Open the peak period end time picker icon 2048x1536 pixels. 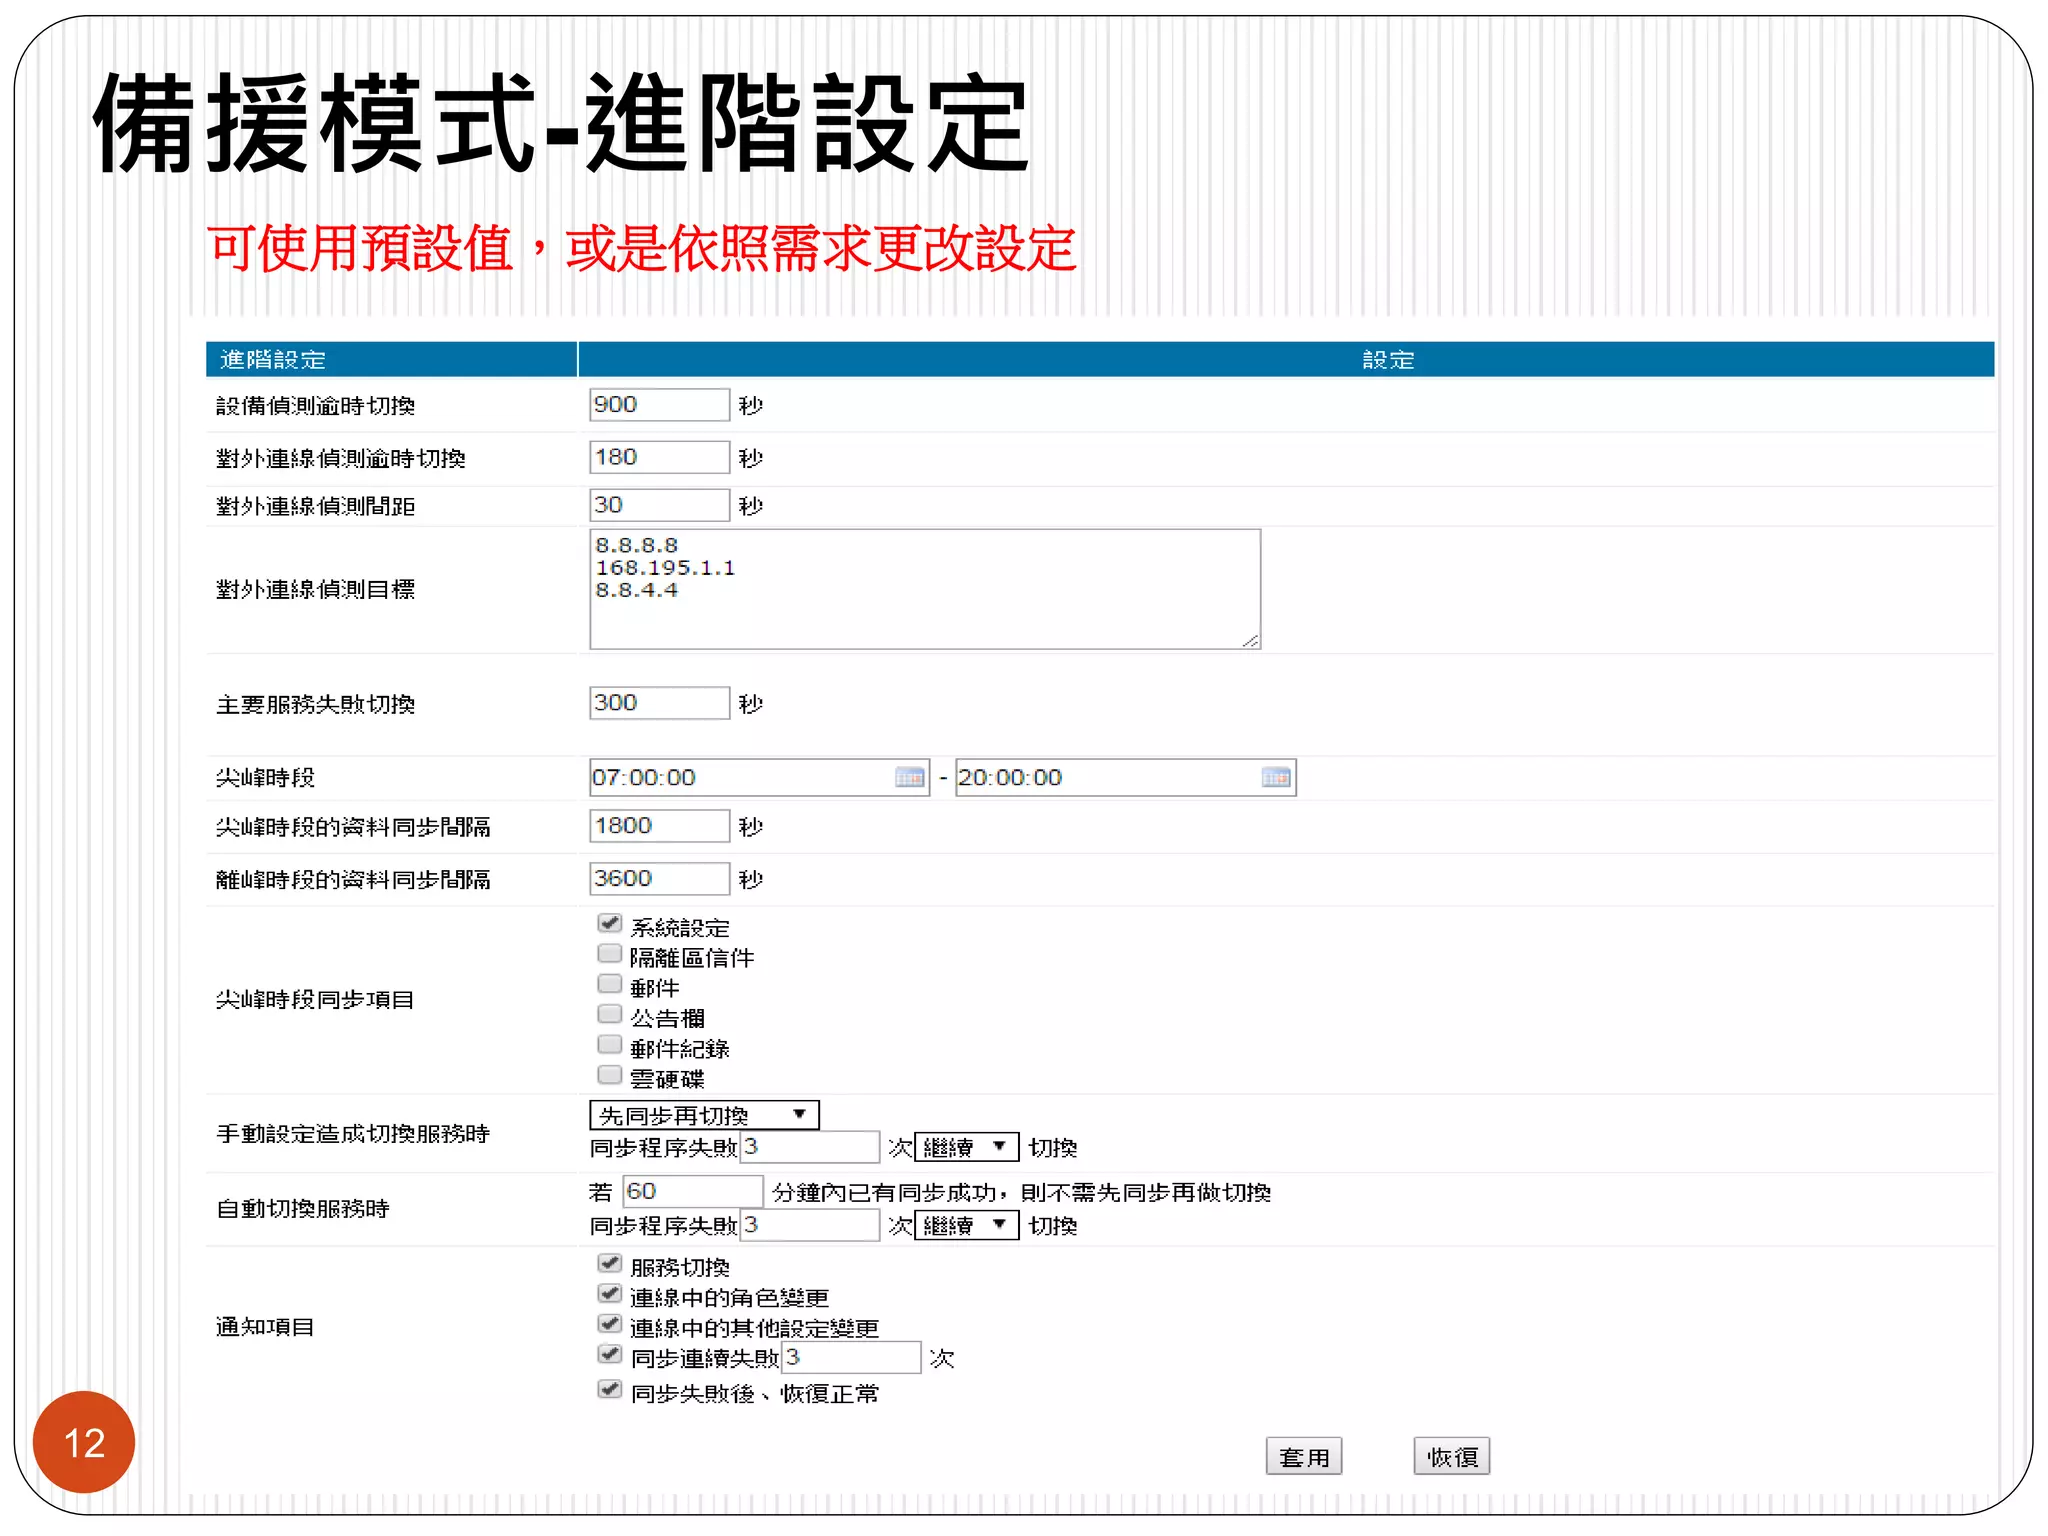(x=1276, y=777)
